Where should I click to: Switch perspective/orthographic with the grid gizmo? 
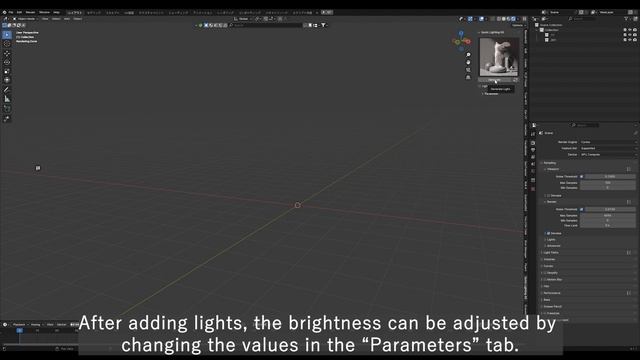[468, 77]
